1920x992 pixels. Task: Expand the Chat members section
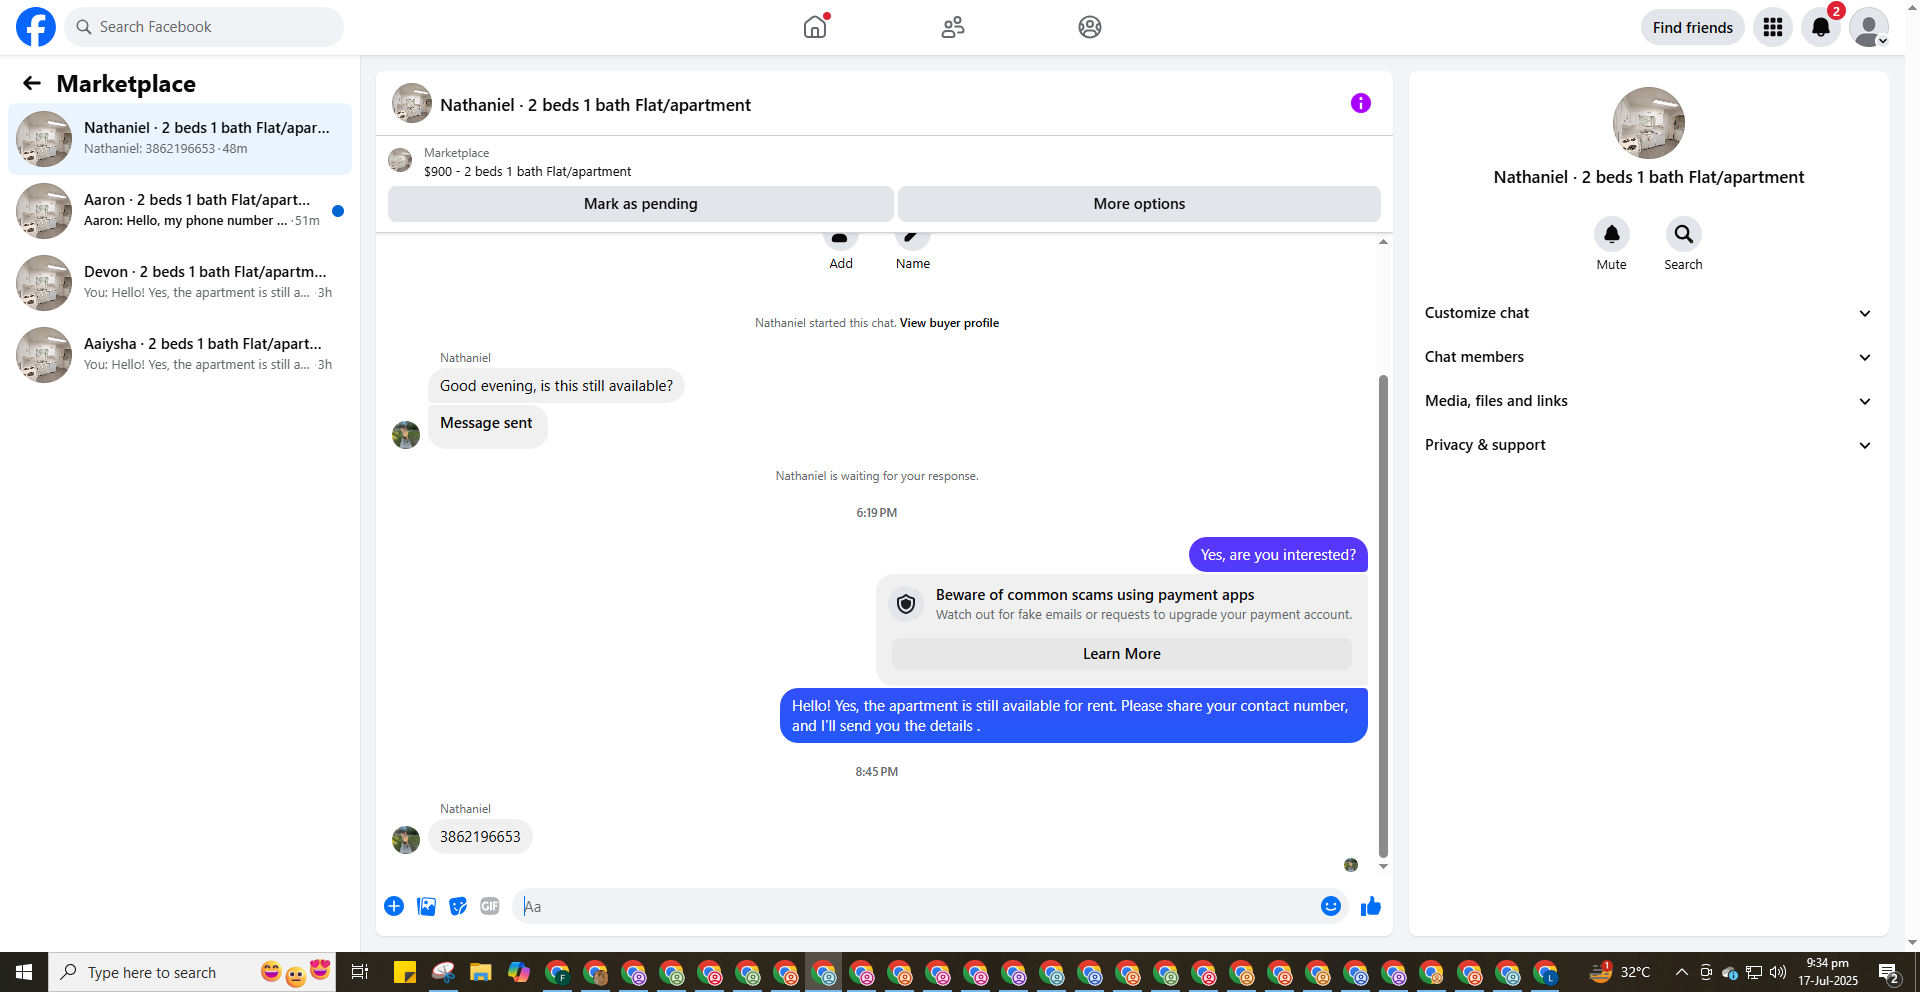[x=1649, y=357]
